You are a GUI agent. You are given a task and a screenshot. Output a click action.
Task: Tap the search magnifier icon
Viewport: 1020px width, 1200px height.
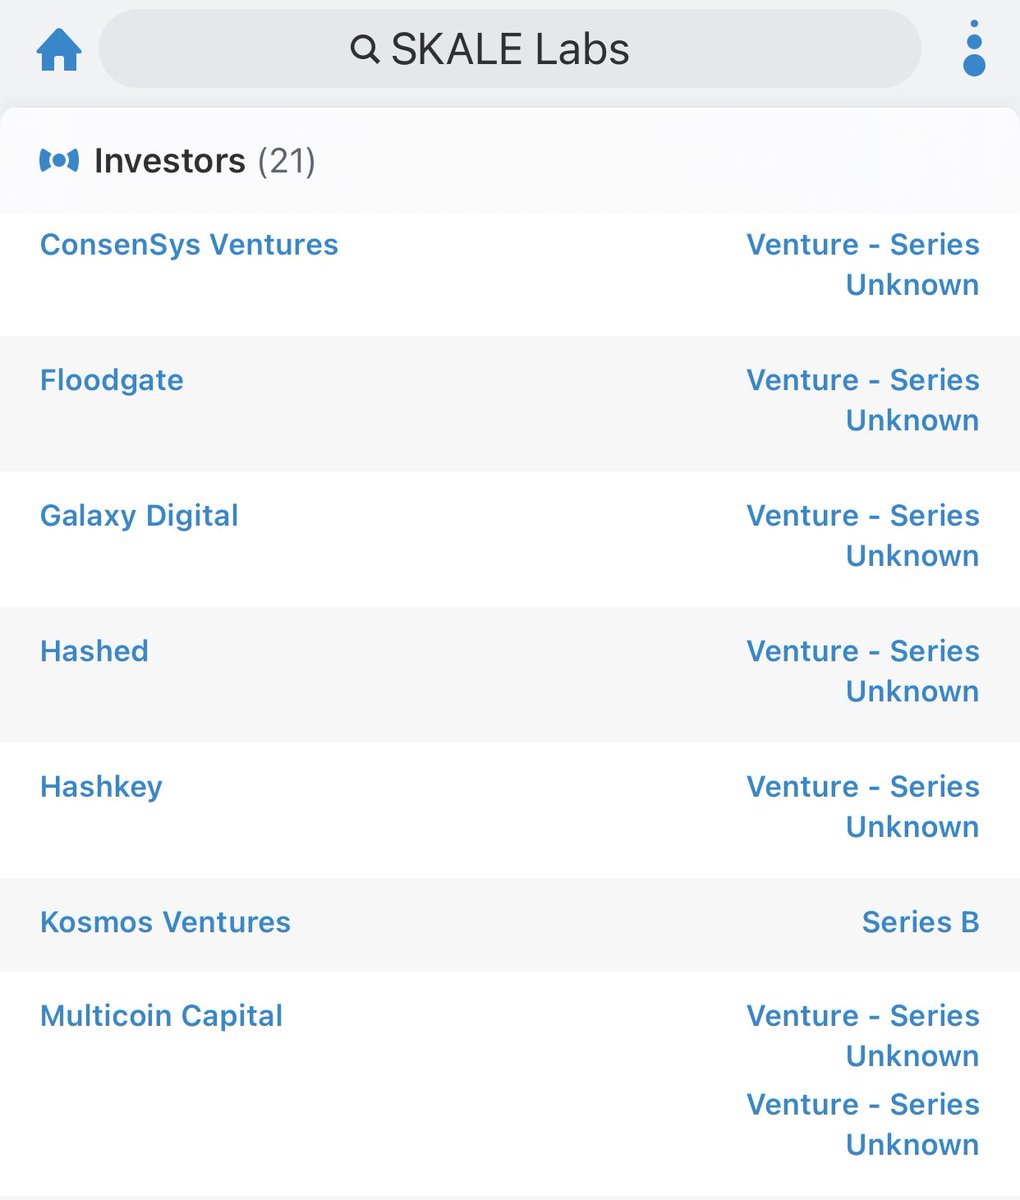click(365, 48)
